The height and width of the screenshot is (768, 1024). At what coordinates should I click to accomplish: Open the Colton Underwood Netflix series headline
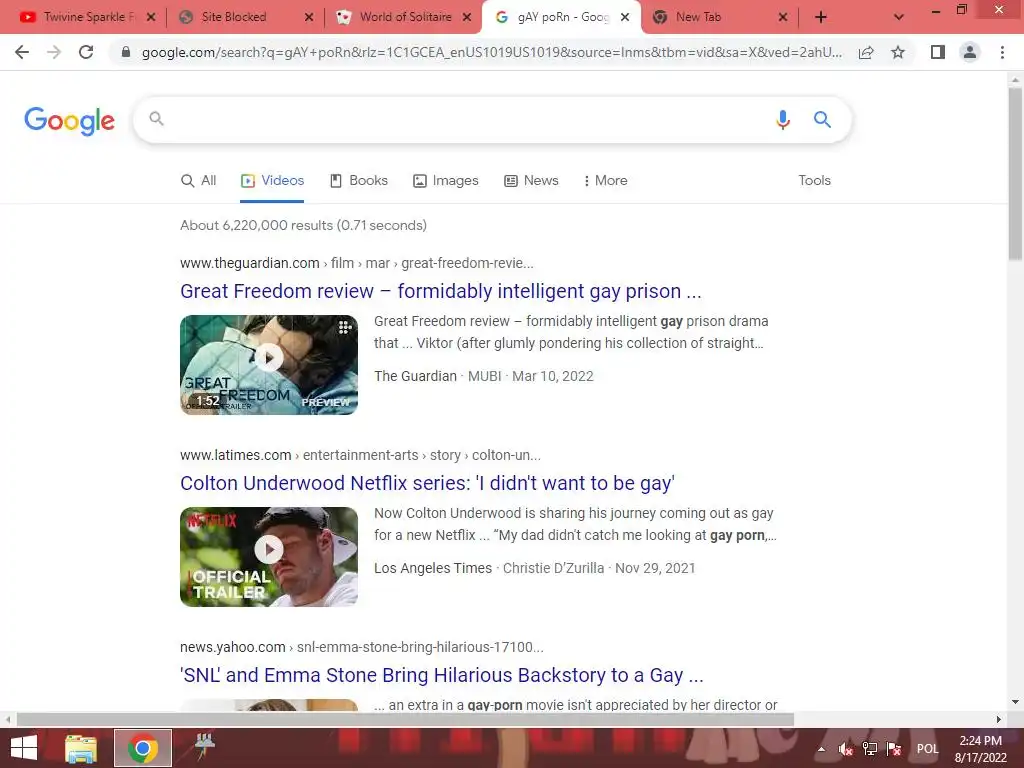click(427, 483)
